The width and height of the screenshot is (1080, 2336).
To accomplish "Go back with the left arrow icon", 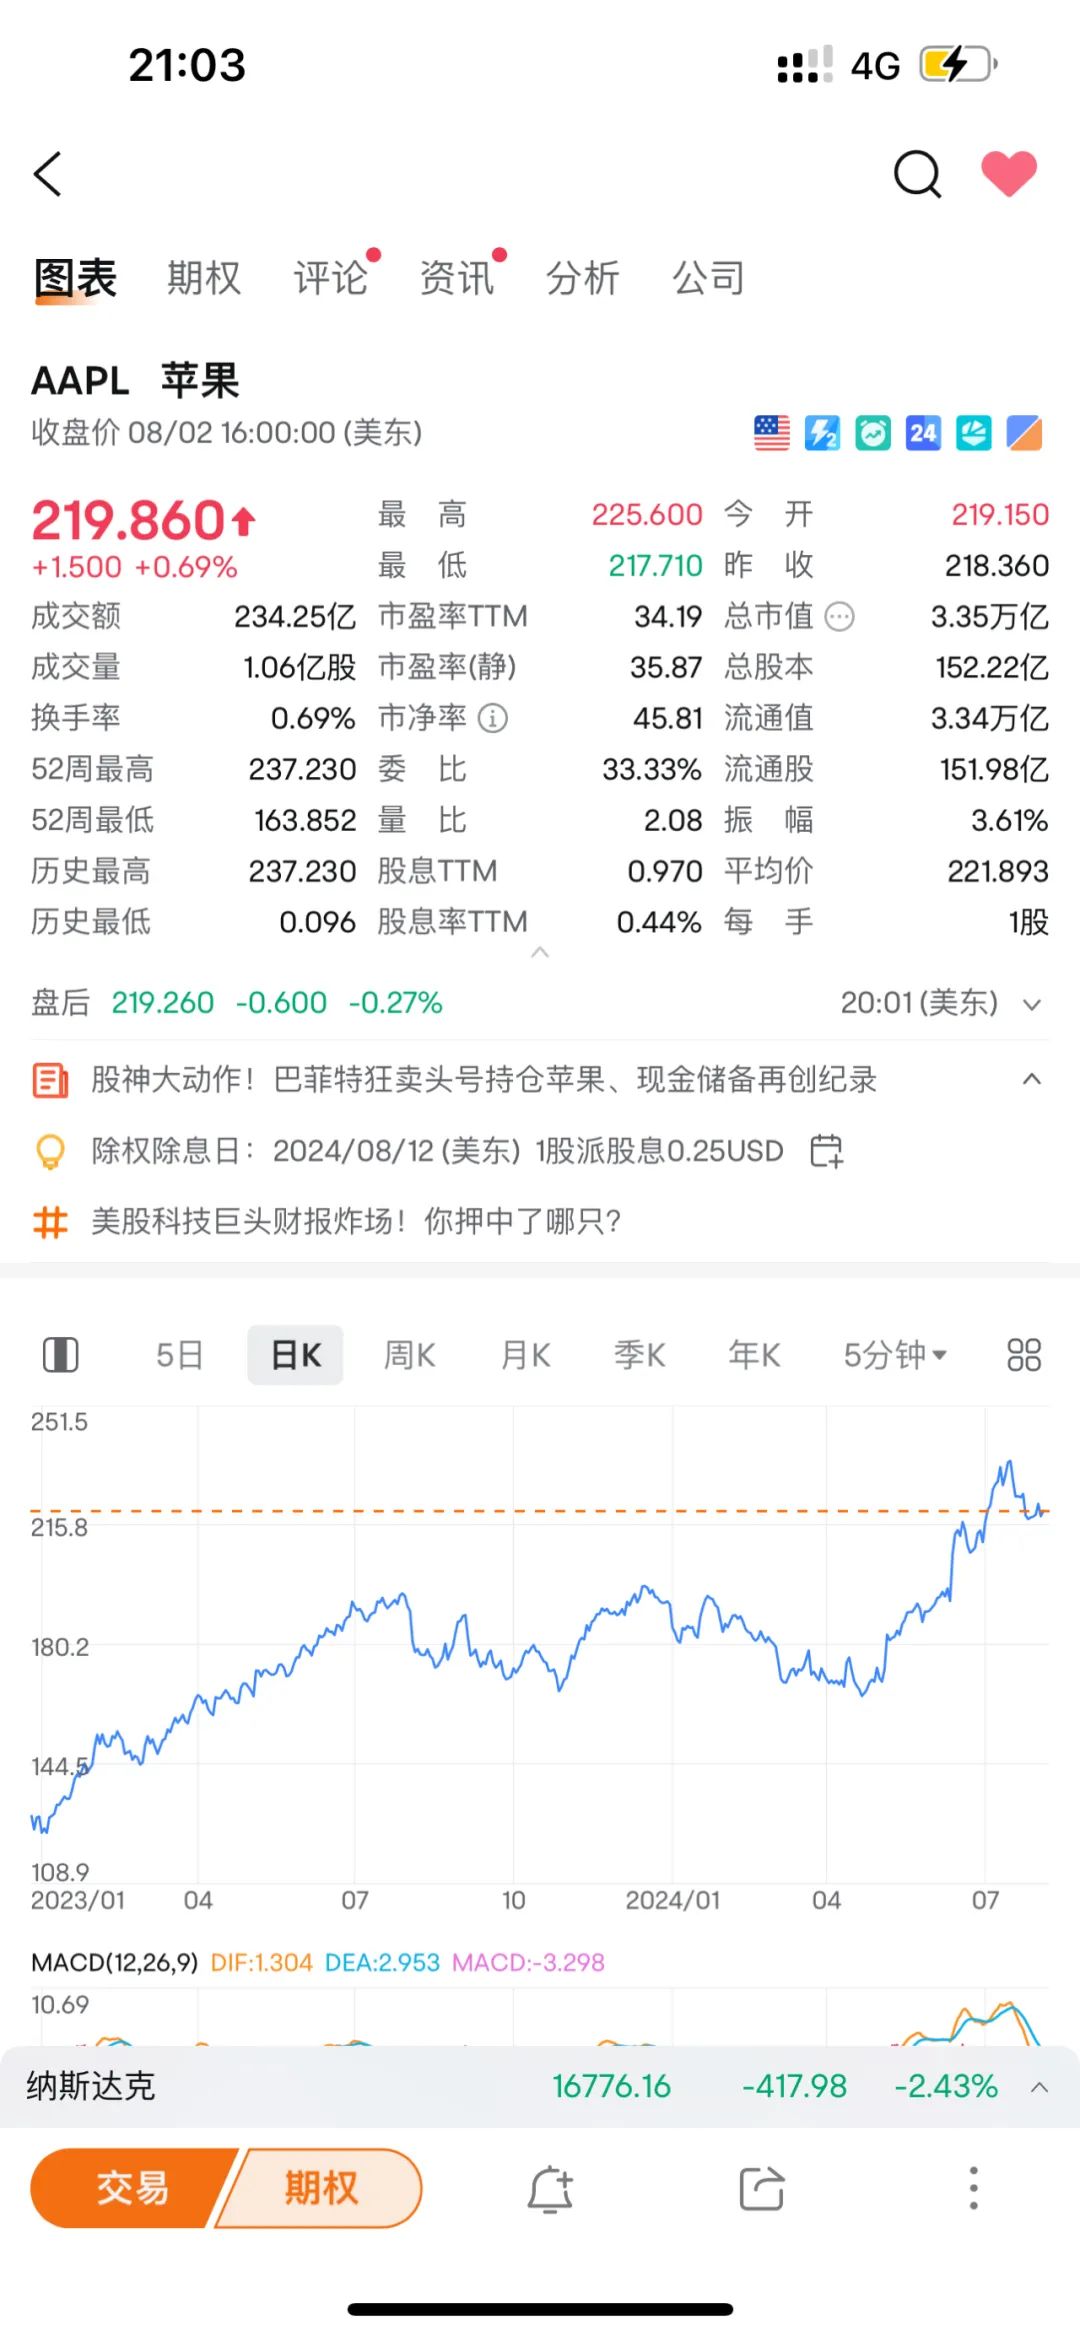I will pyautogui.click(x=48, y=174).
